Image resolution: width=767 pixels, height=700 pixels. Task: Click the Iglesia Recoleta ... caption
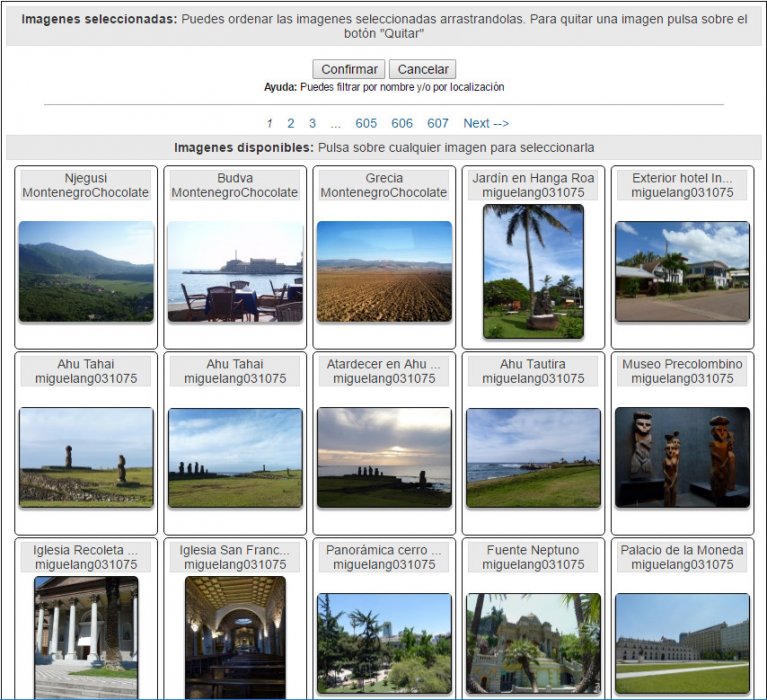pos(86,557)
